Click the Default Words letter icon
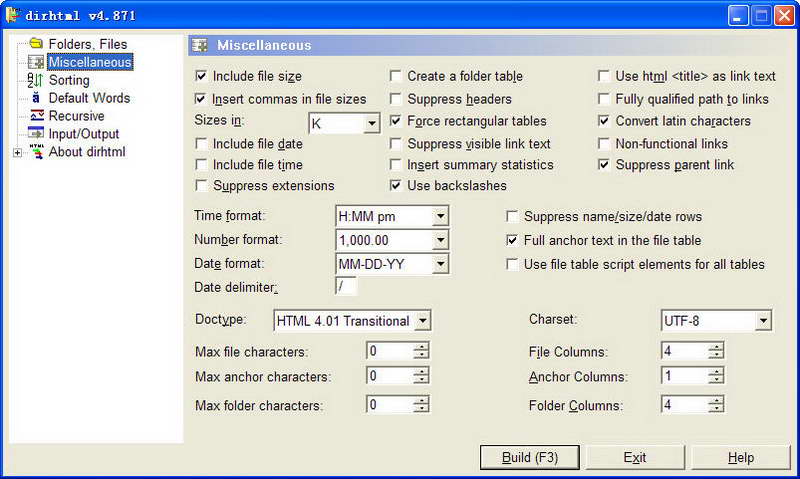This screenshot has height=479, width=800. tap(36, 97)
